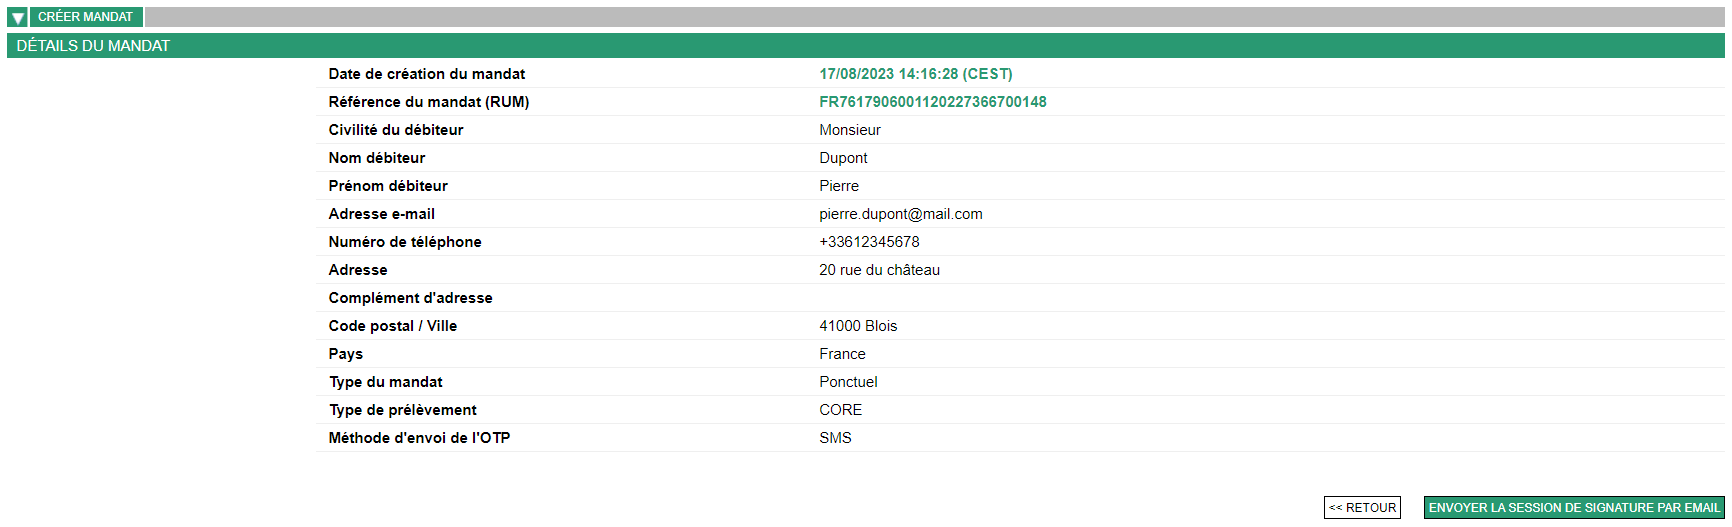Click the civility value Monsieur
1732x527 pixels.
[849, 130]
